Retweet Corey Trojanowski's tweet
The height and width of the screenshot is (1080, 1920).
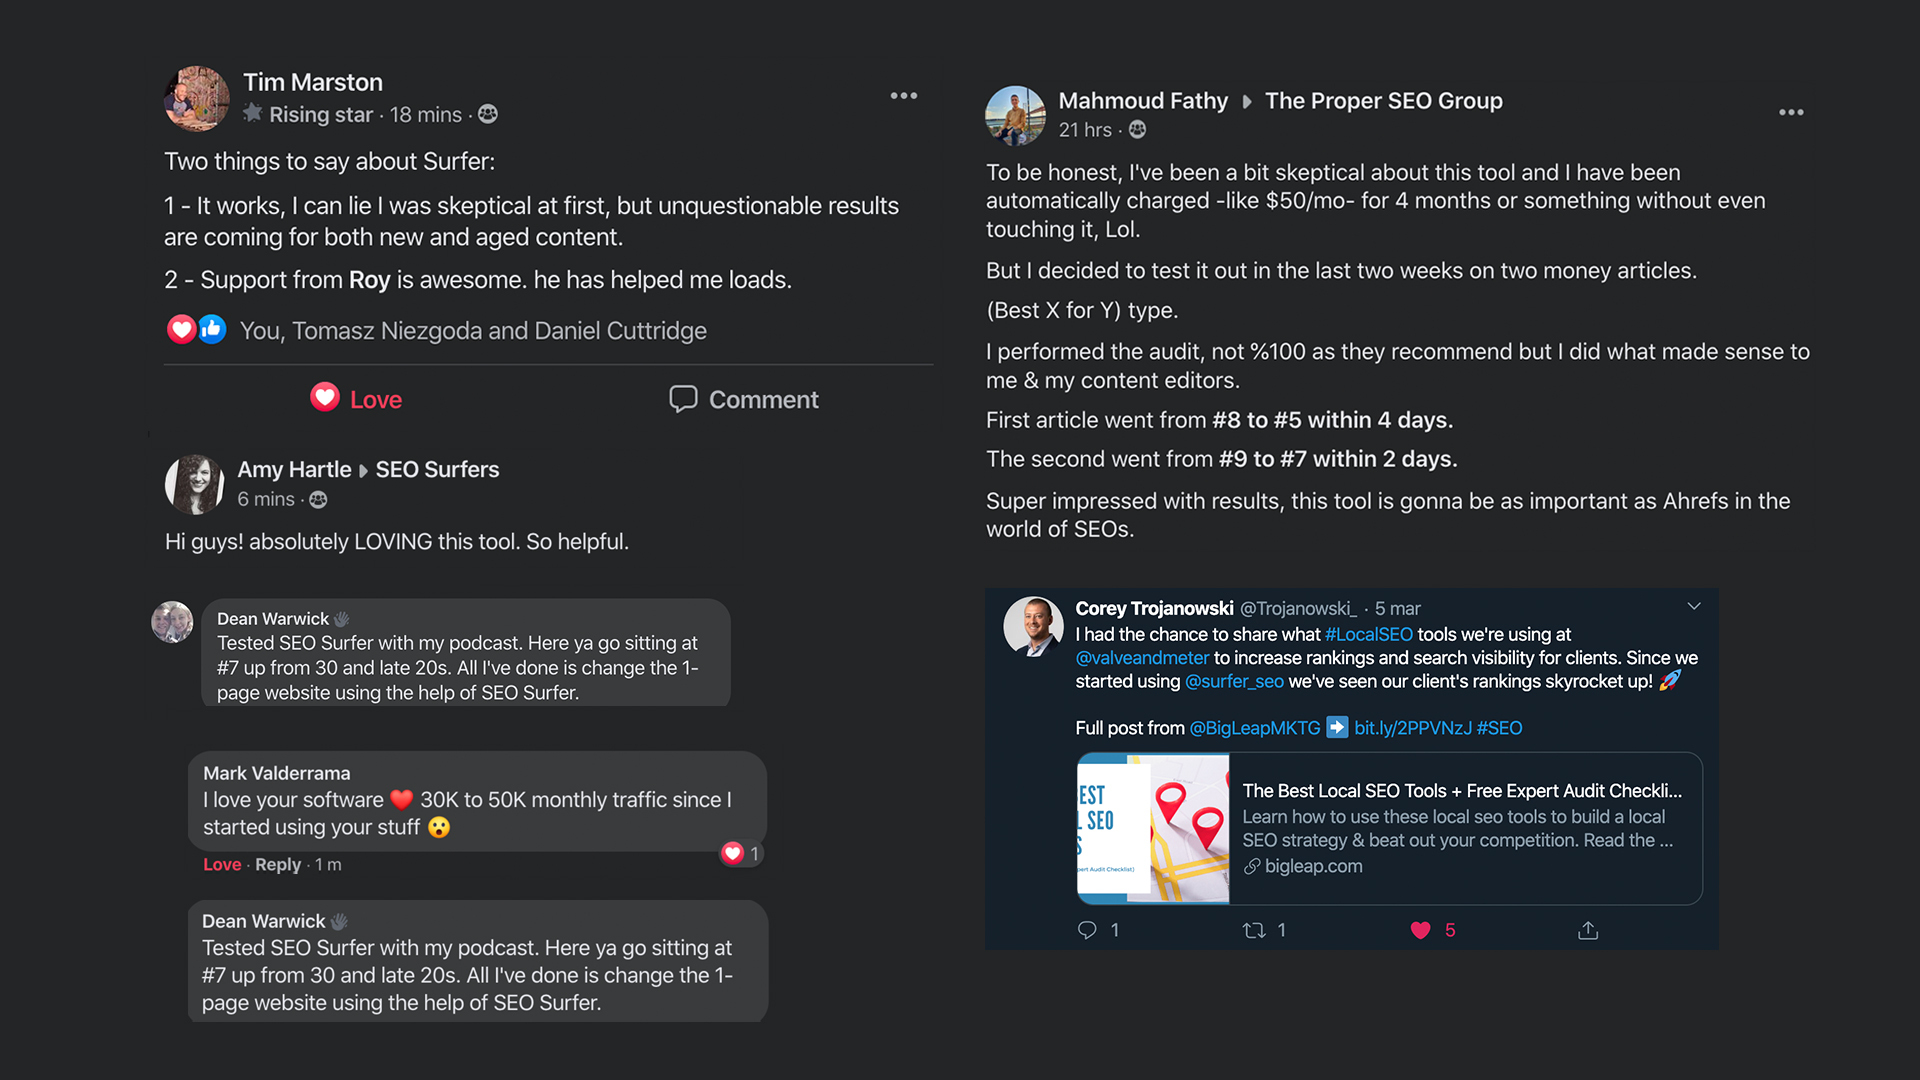[1254, 930]
